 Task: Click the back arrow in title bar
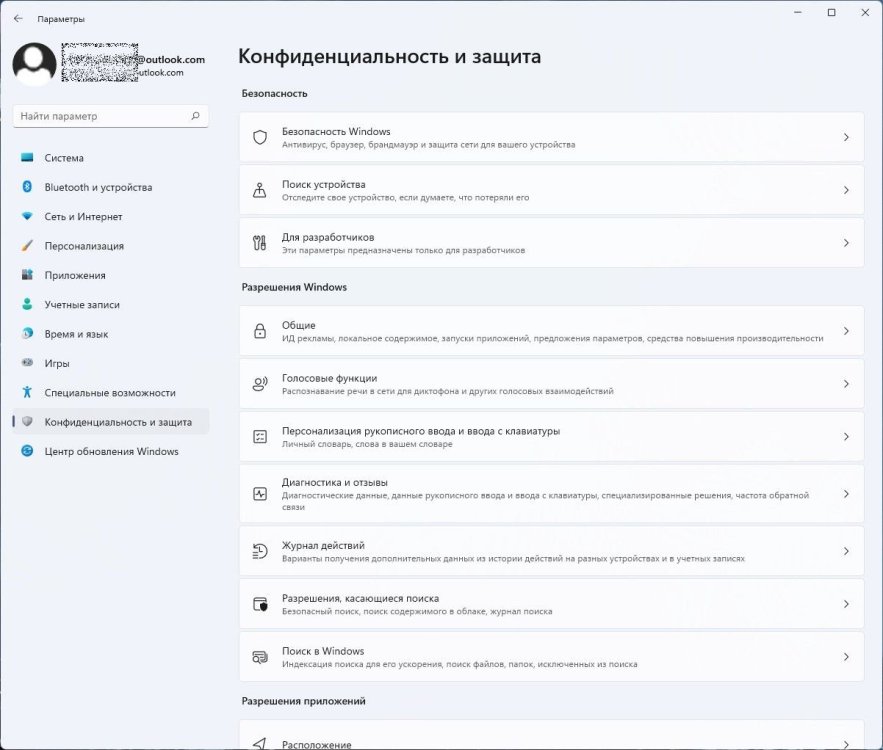18,19
